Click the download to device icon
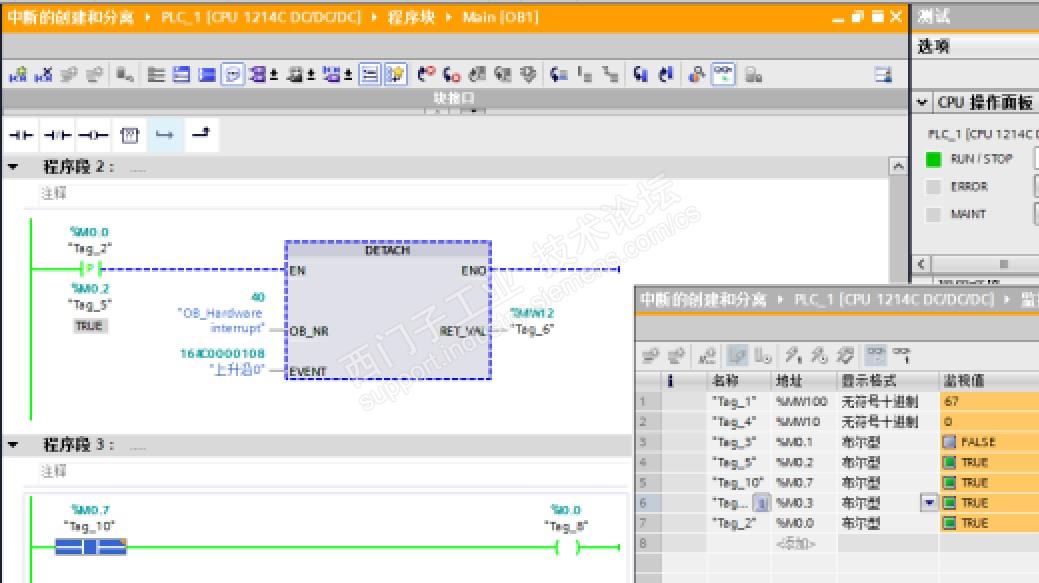Viewport: 1039px width, 583px height. coord(639,75)
